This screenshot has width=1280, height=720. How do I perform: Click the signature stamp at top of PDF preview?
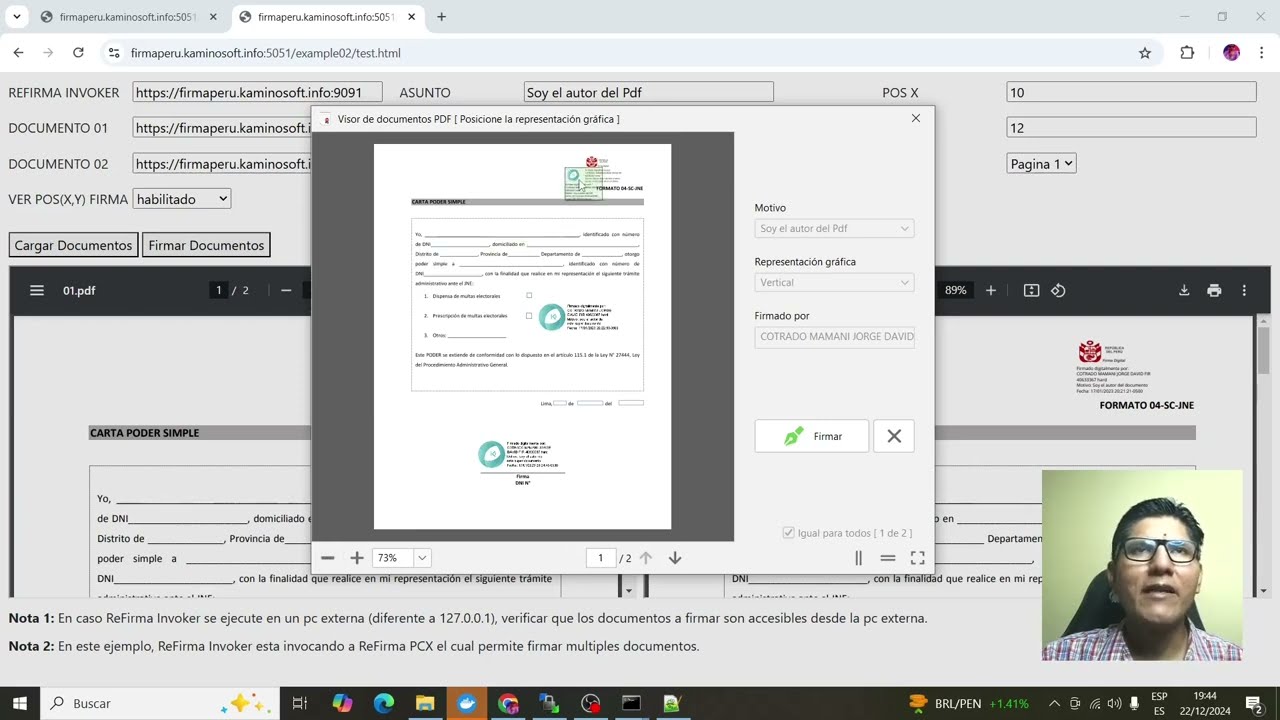[583, 183]
